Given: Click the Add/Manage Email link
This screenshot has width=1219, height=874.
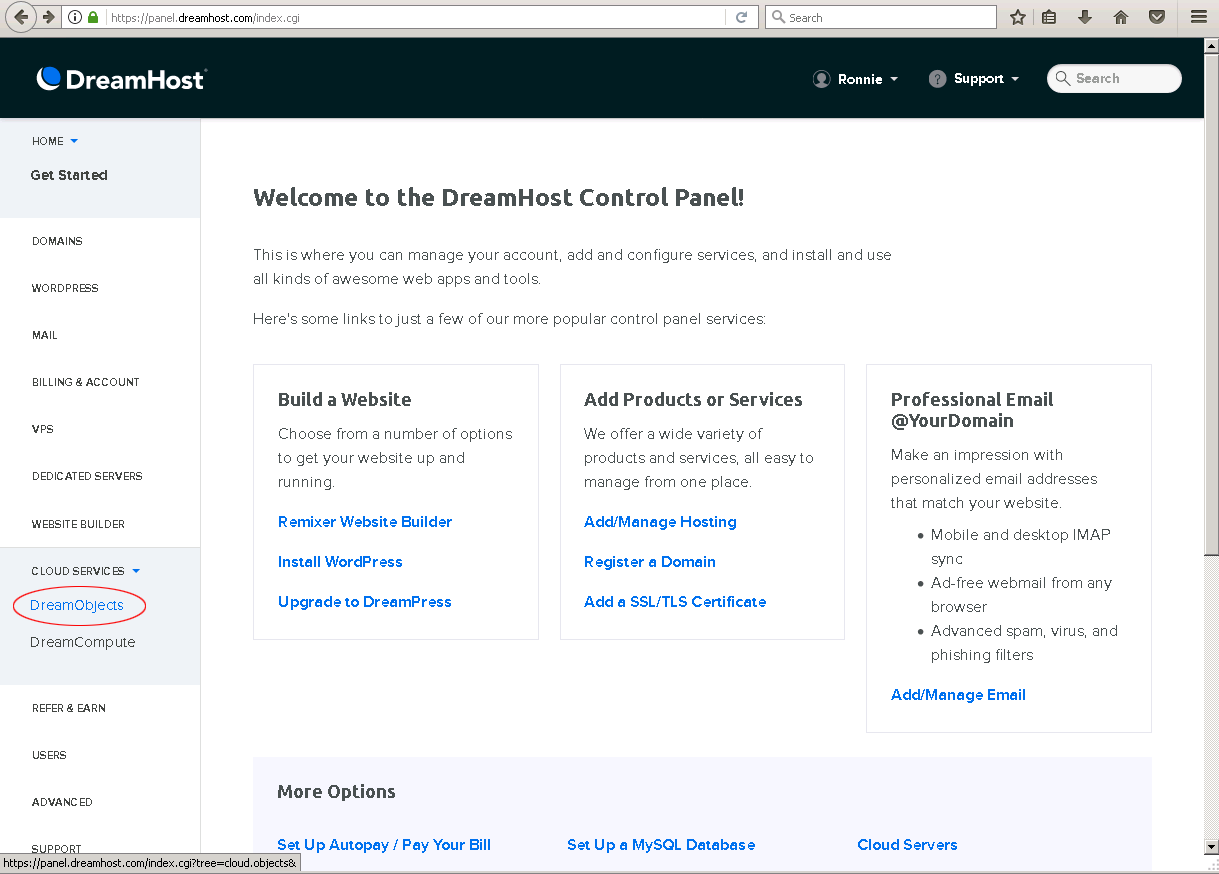Looking at the screenshot, I should click(x=958, y=695).
